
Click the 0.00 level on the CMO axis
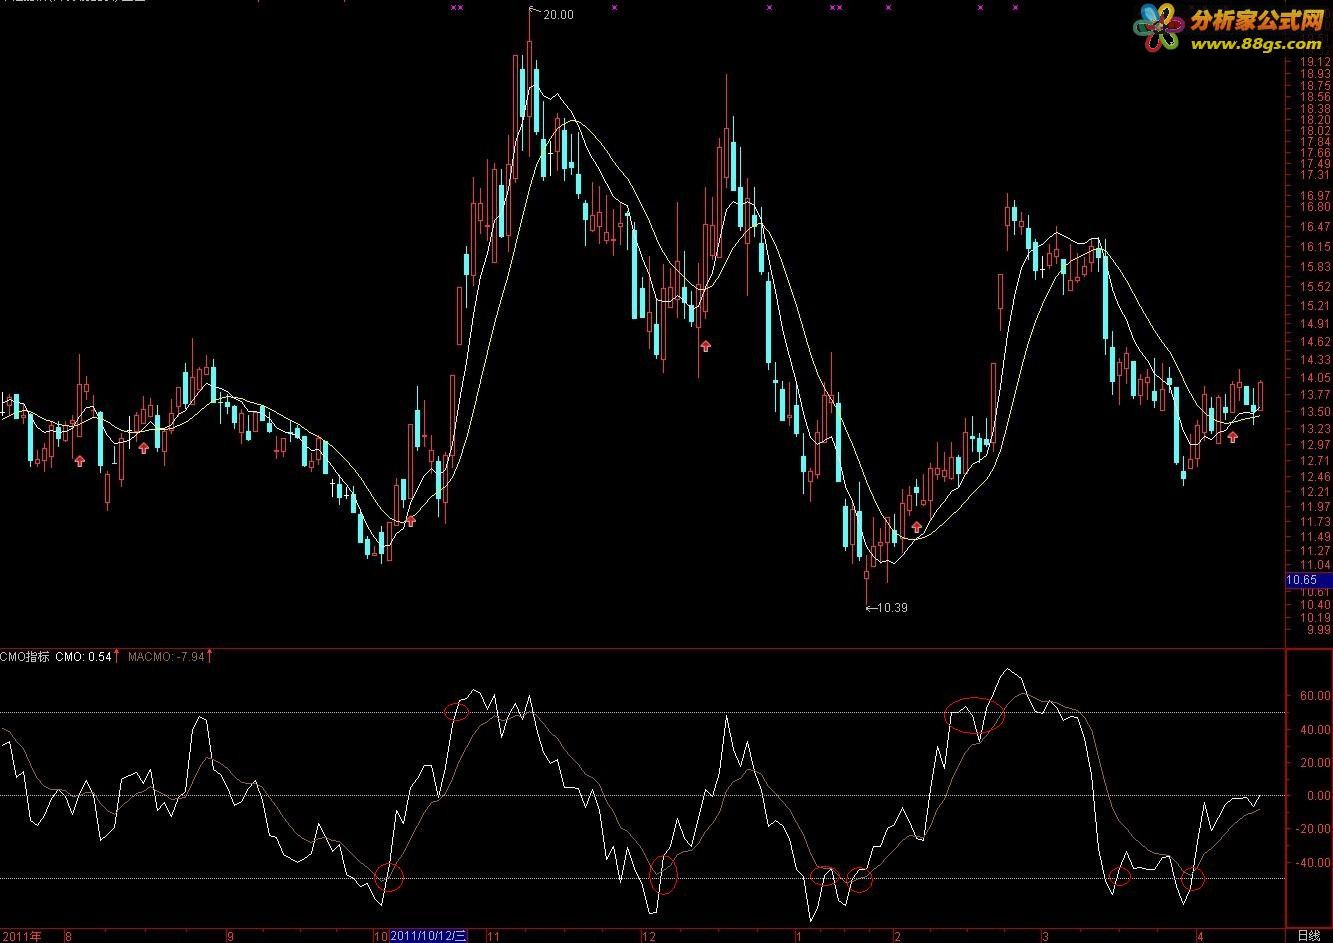click(x=1318, y=796)
